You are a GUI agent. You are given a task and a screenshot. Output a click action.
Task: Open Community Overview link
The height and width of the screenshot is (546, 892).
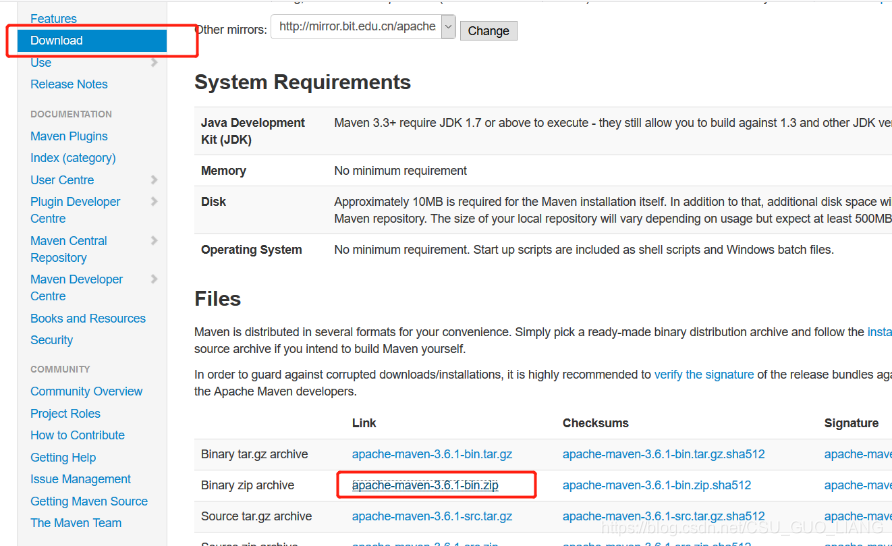pyautogui.click(x=86, y=391)
